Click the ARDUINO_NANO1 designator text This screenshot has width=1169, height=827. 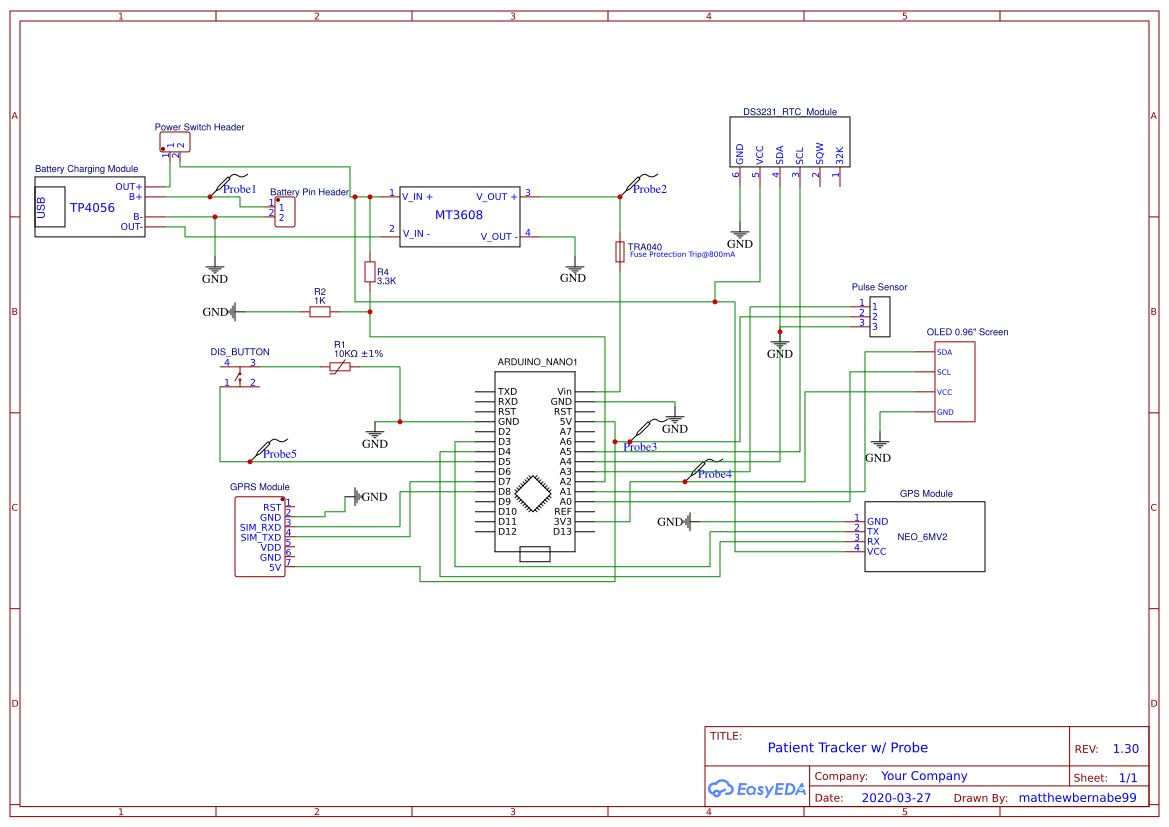tap(538, 362)
